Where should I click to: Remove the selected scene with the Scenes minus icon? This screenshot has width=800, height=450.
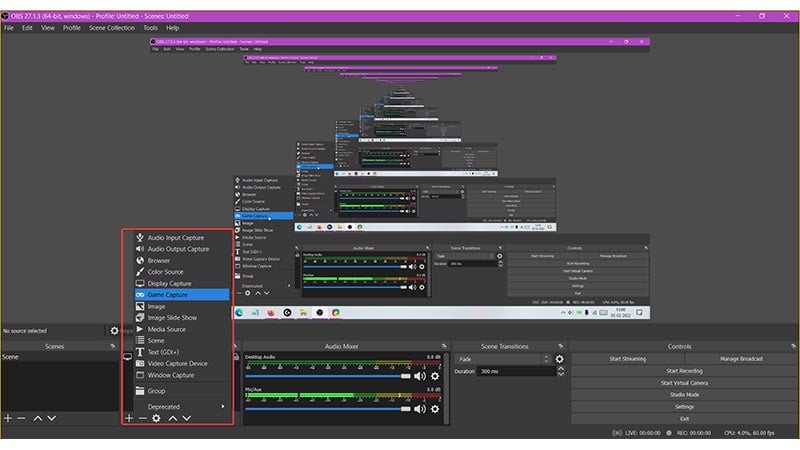pyautogui.click(x=21, y=418)
